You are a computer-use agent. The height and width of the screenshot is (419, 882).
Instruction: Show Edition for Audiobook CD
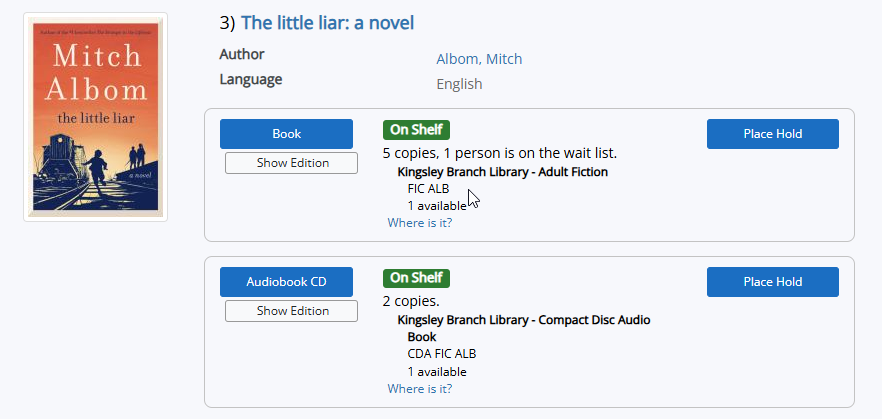(291, 311)
